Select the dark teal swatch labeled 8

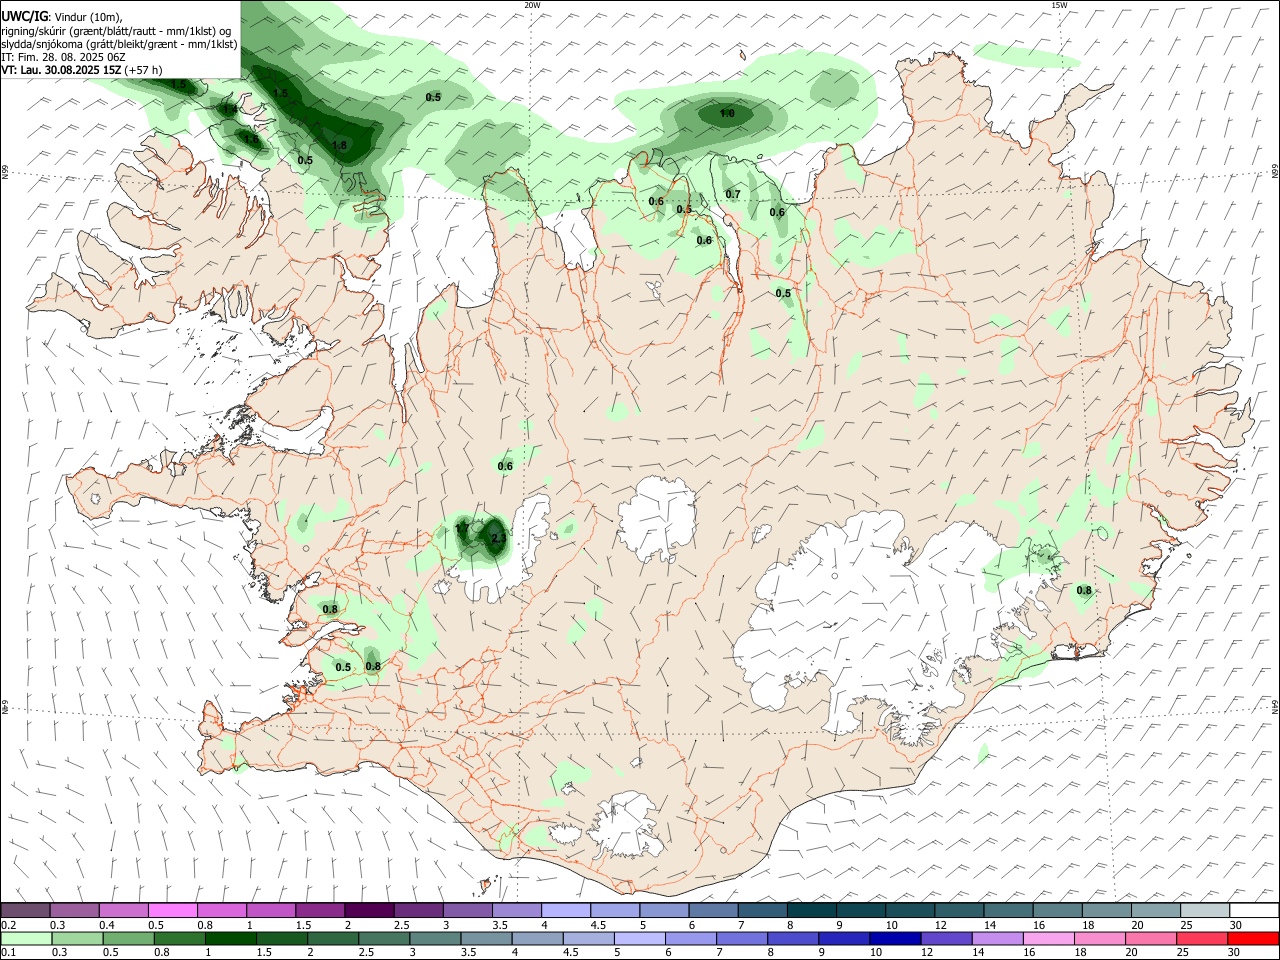(811, 910)
